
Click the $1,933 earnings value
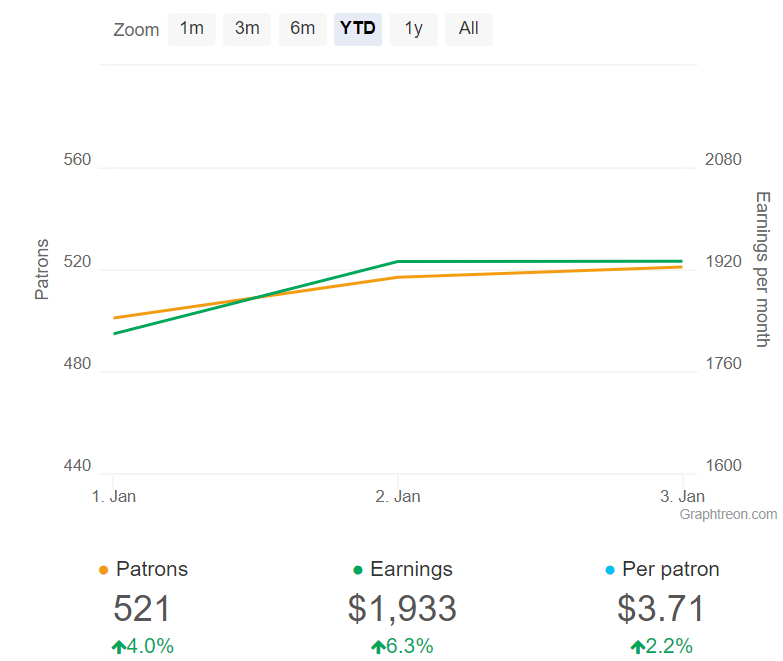coord(402,609)
